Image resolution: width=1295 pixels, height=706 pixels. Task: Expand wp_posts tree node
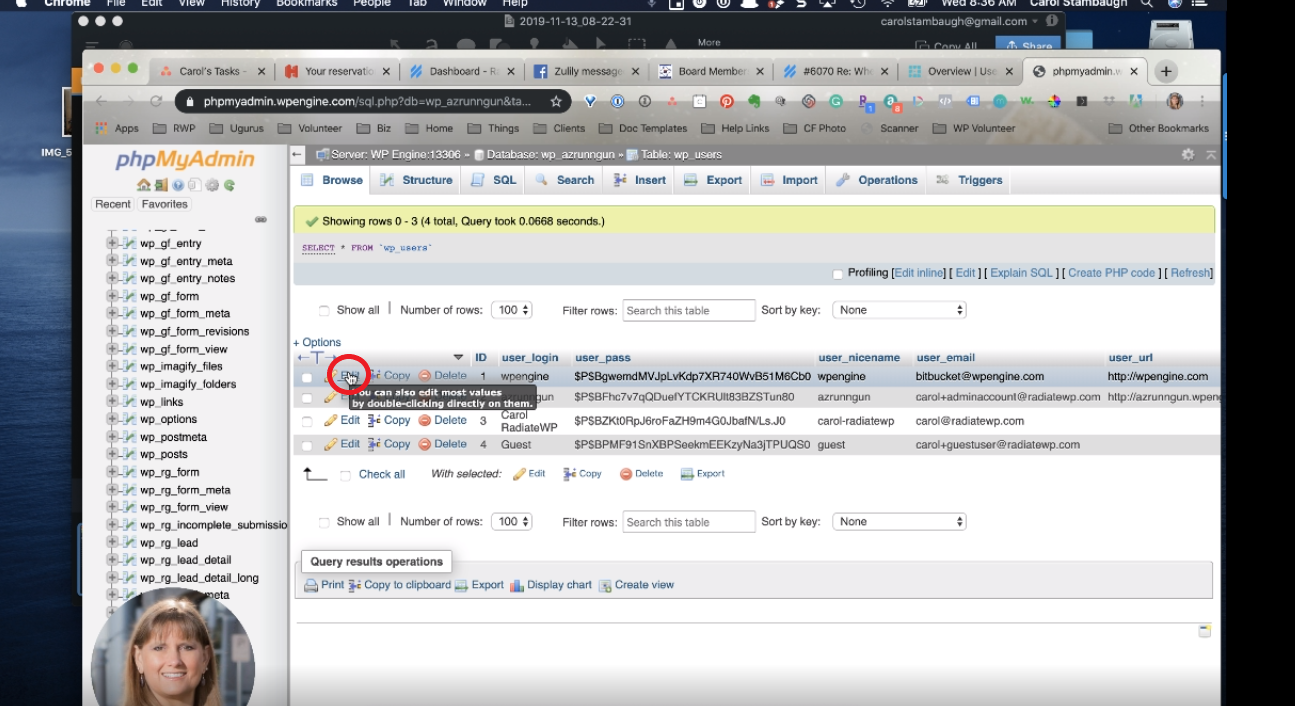pyautogui.click(x=113, y=454)
